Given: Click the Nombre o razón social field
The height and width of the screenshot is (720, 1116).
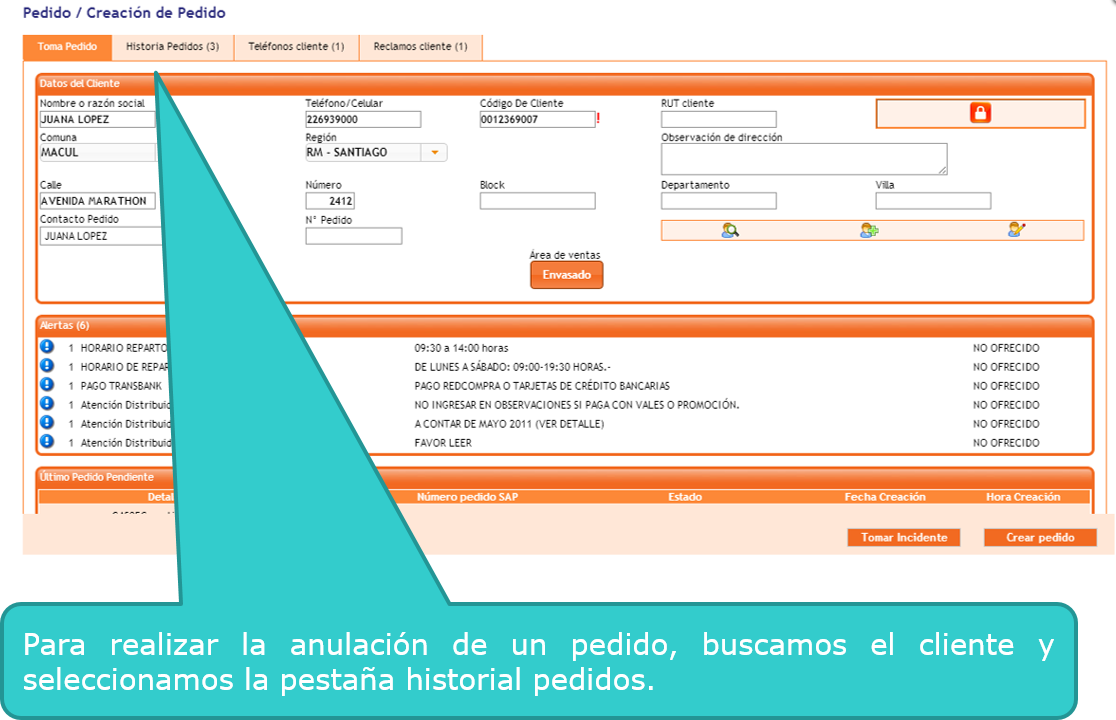Looking at the screenshot, I should pyautogui.click(x=97, y=120).
